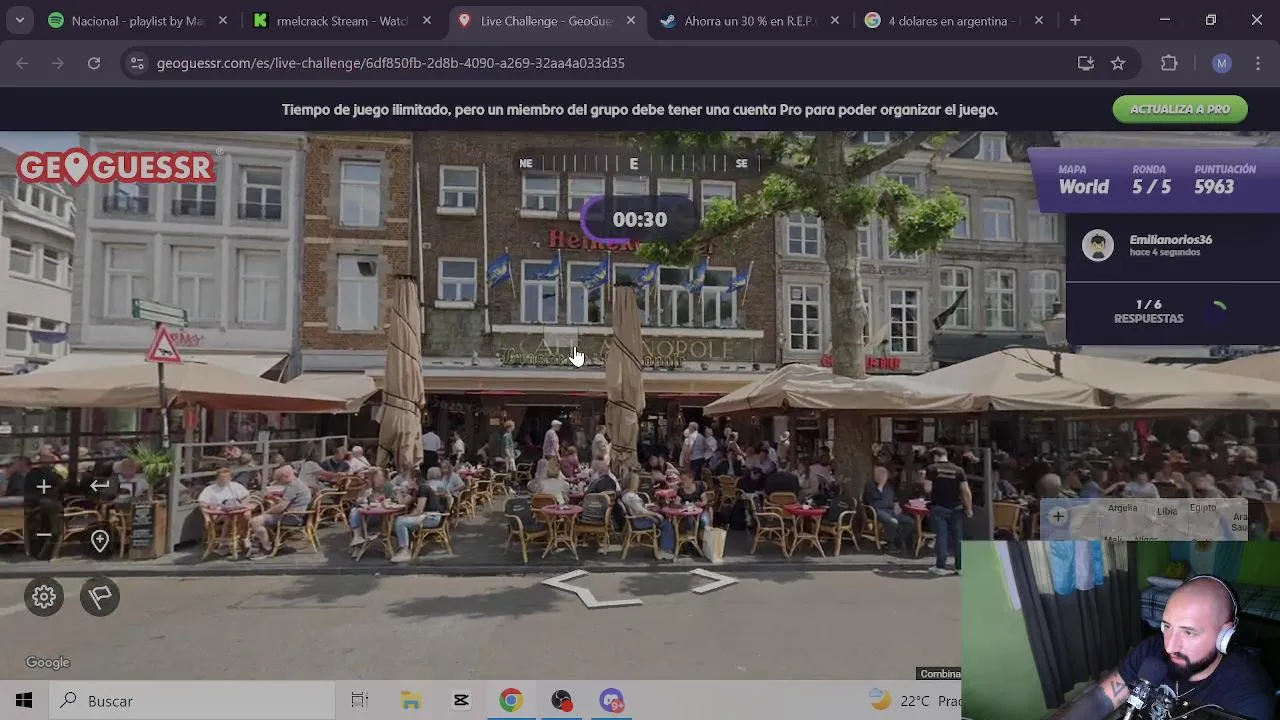The height and width of the screenshot is (720, 1280).
Task: Bookmark this page with the star
Action: (x=1118, y=63)
